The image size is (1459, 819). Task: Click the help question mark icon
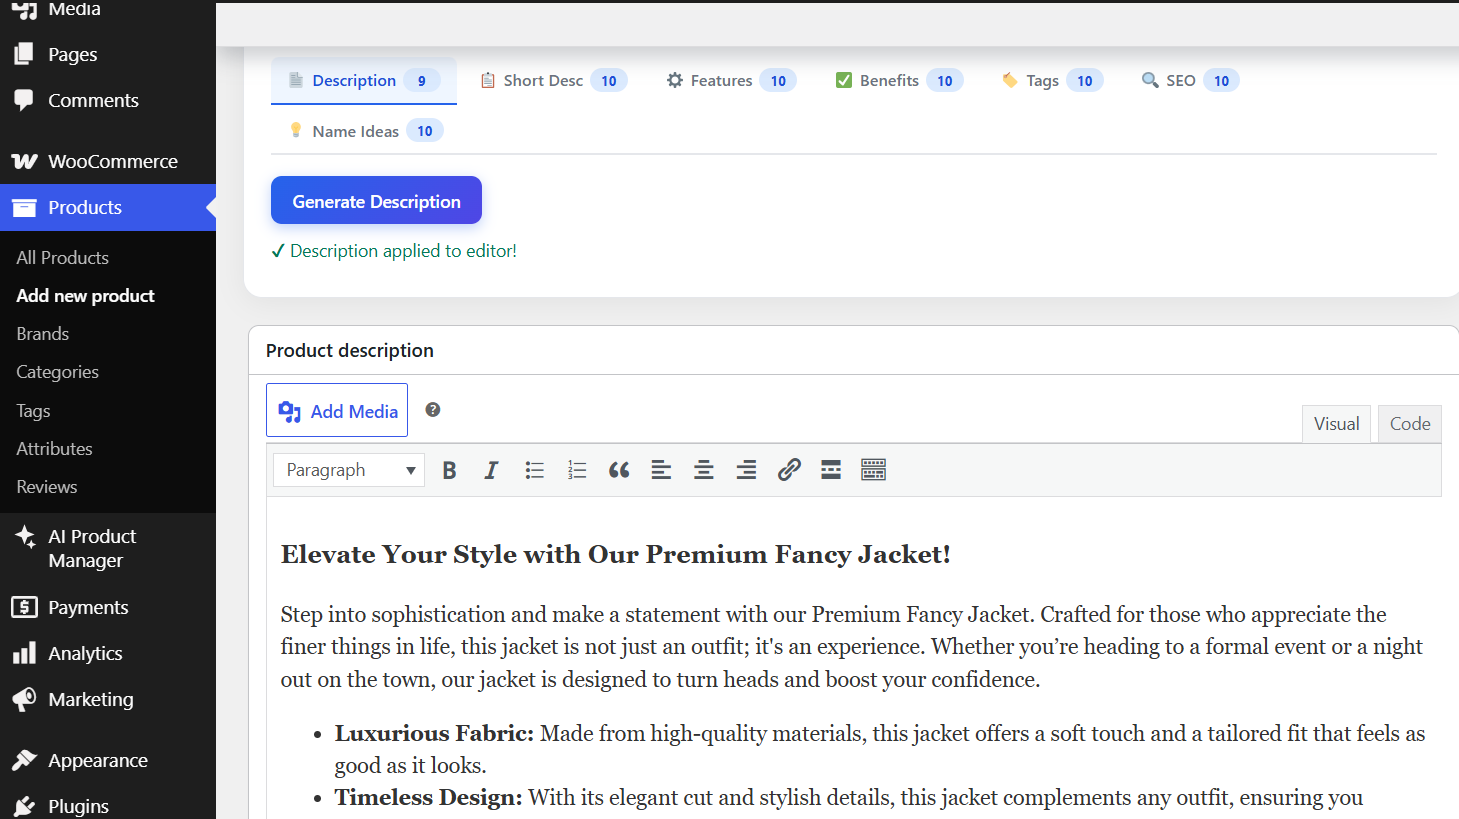click(x=433, y=409)
